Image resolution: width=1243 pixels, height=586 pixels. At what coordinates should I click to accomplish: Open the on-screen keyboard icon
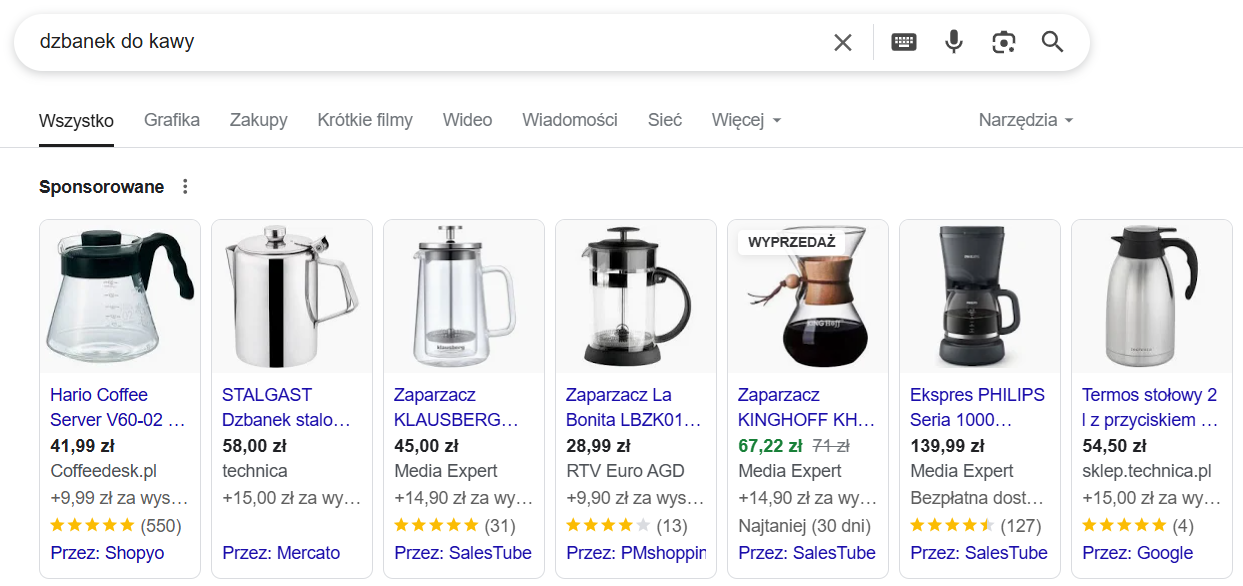904,42
